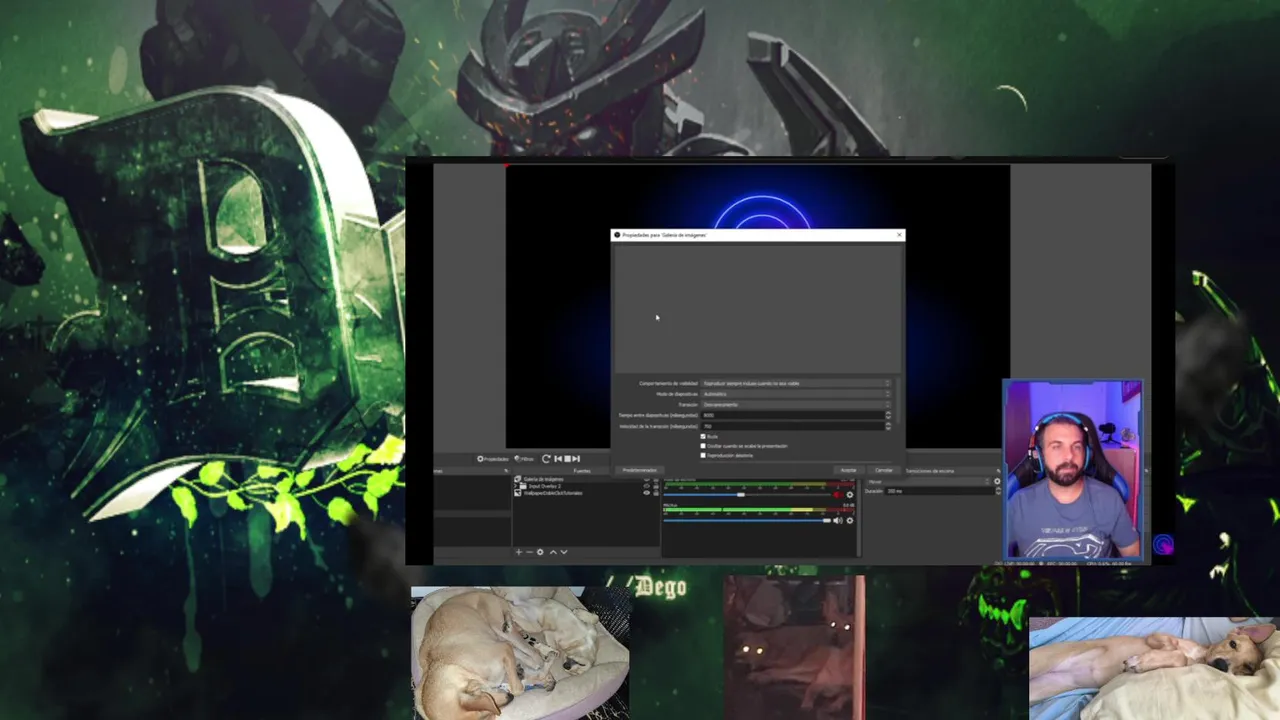The width and height of the screenshot is (1280, 720).
Task: Confirm with Aceptar button
Action: point(849,470)
